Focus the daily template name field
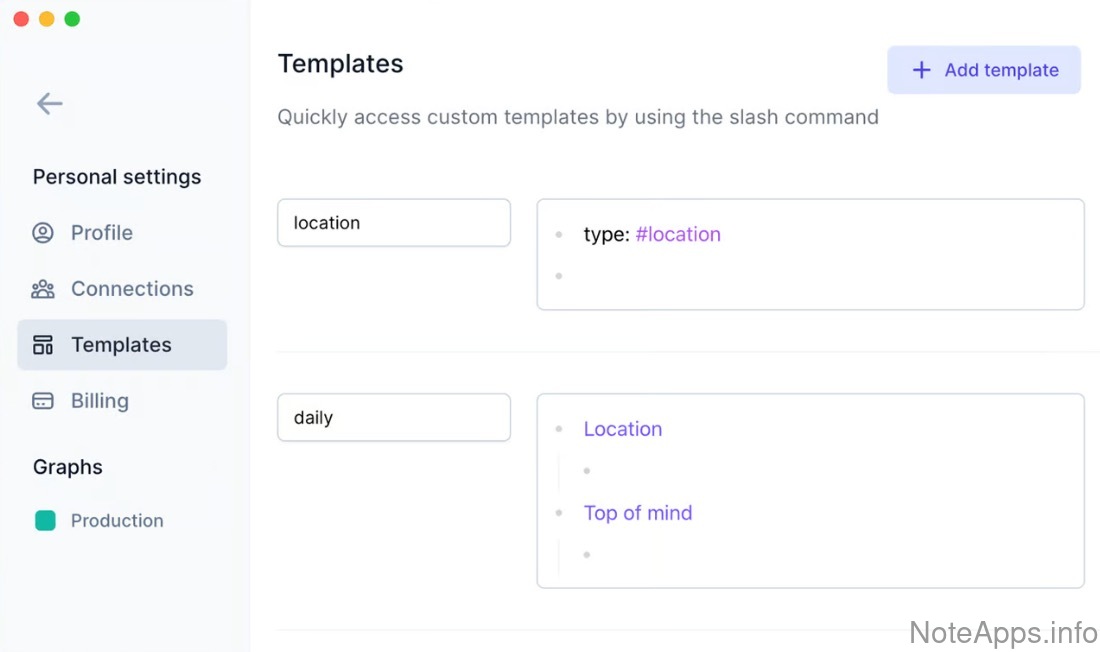The height and width of the screenshot is (652, 1100). click(x=393, y=418)
